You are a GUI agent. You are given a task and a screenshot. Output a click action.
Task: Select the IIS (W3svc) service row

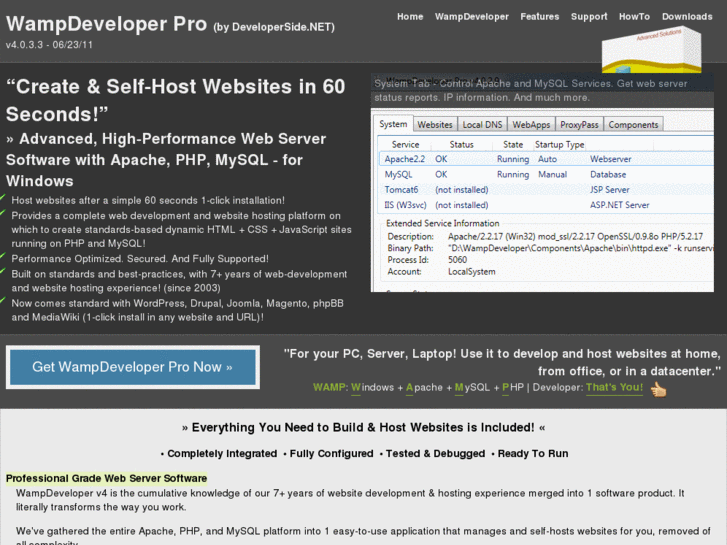pyautogui.click(x=546, y=205)
